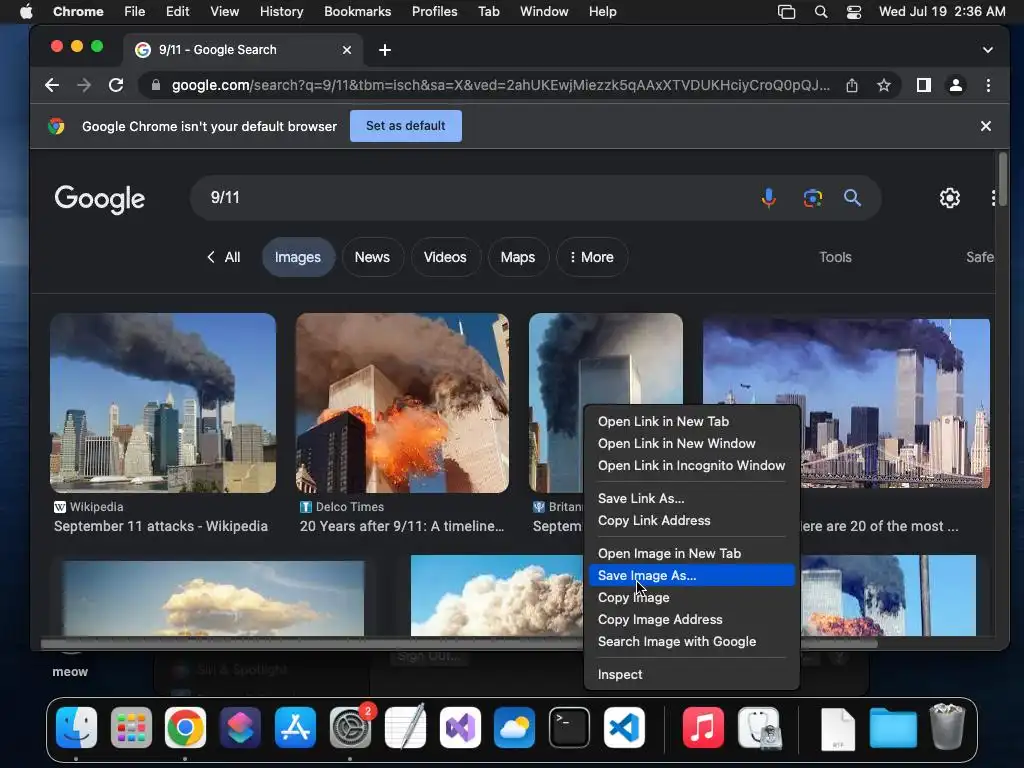The image size is (1024, 768).
Task: Bookmark this page with the star icon
Action: pyautogui.click(x=884, y=85)
